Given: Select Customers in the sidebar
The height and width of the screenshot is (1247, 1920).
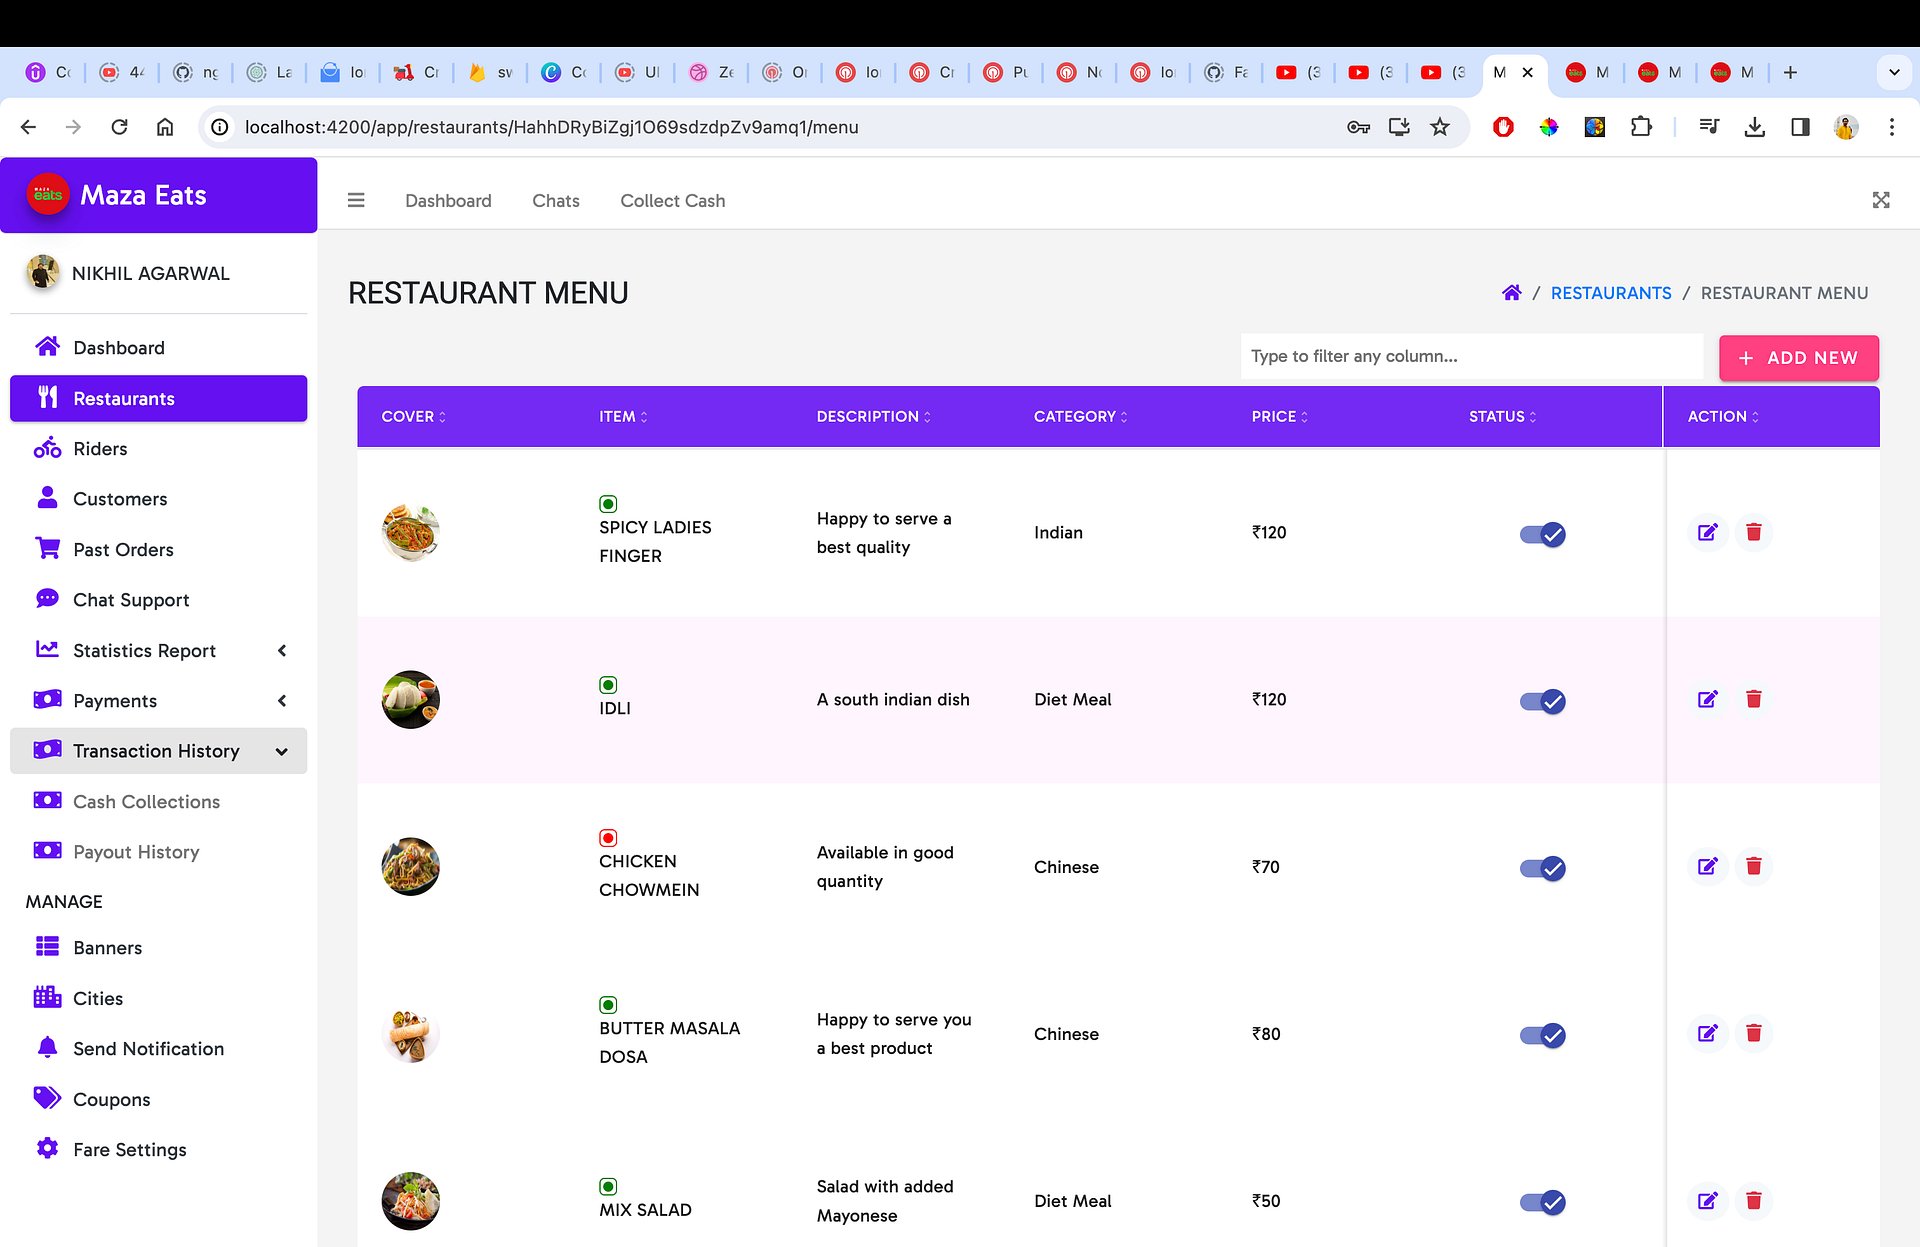Looking at the screenshot, I should click(158, 499).
